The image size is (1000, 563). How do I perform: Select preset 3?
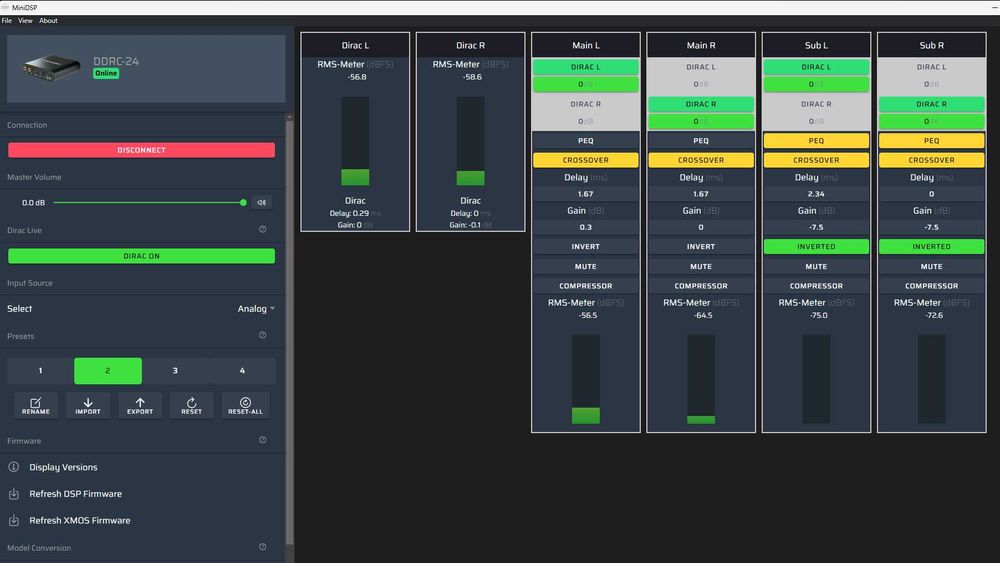coord(175,370)
